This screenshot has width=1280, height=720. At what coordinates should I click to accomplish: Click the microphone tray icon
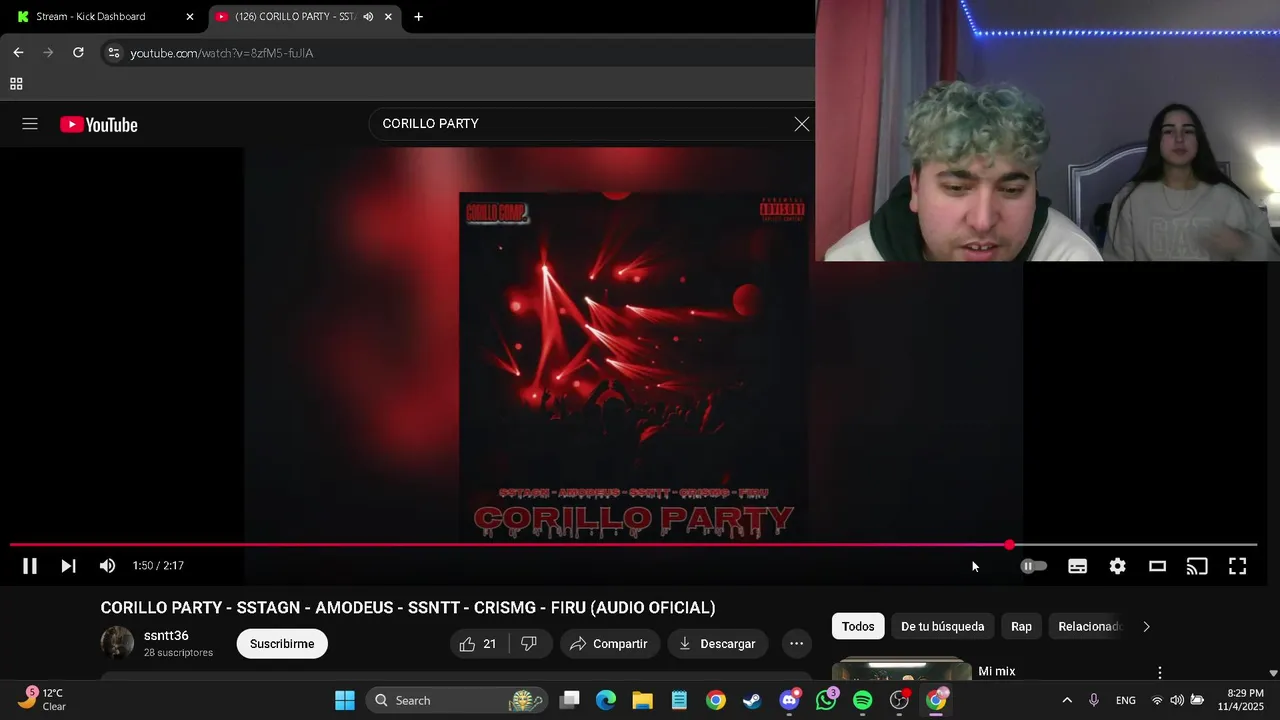(1094, 700)
